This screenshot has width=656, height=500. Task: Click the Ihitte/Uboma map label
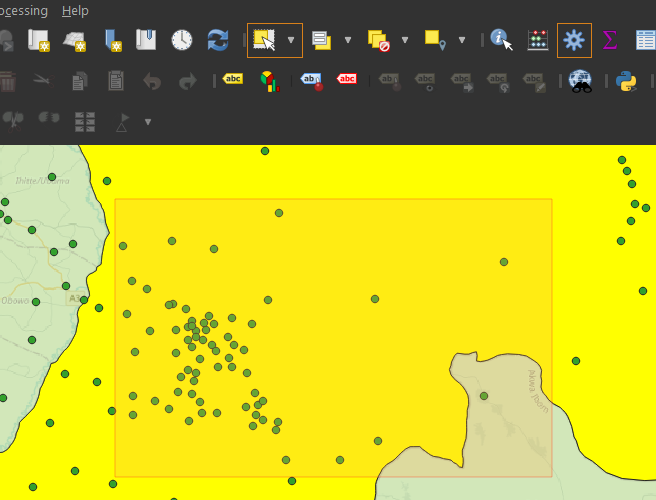[x=42, y=181]
